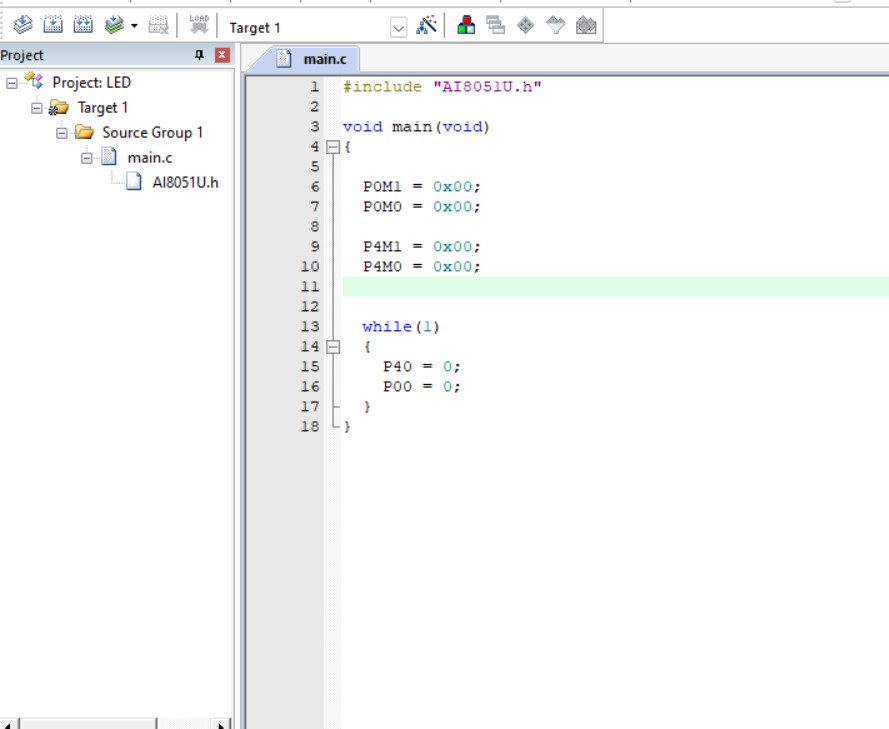
Task: Collapse the Source Group 1 folder
Action: 62,133
